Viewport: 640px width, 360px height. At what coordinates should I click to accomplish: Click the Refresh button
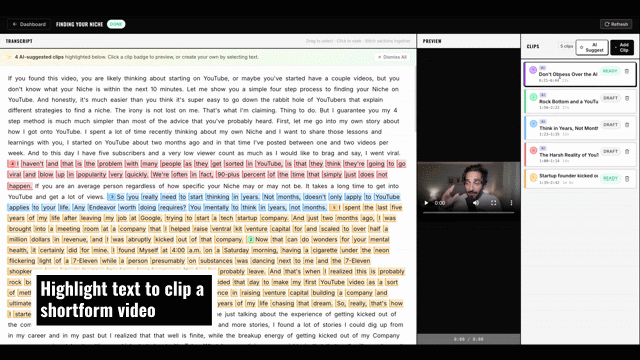(x=616, y=24)
